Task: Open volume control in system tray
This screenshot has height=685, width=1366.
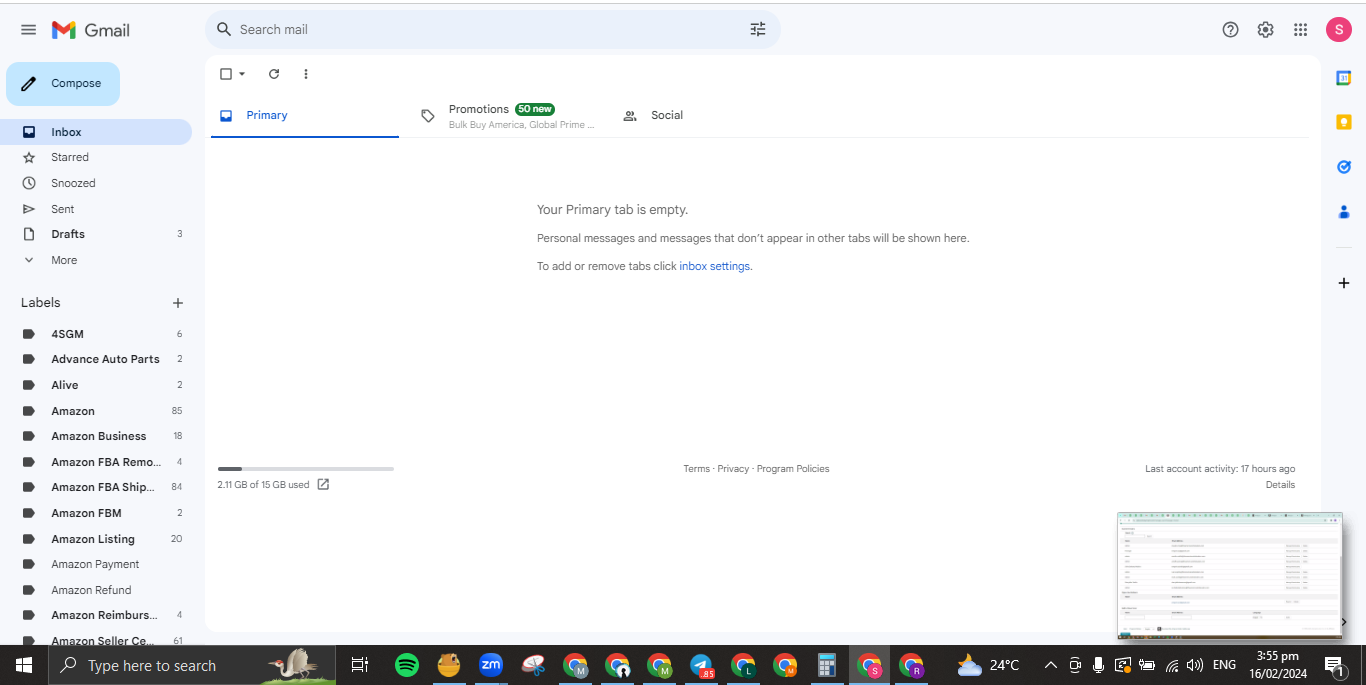Action: (1196, 665)
